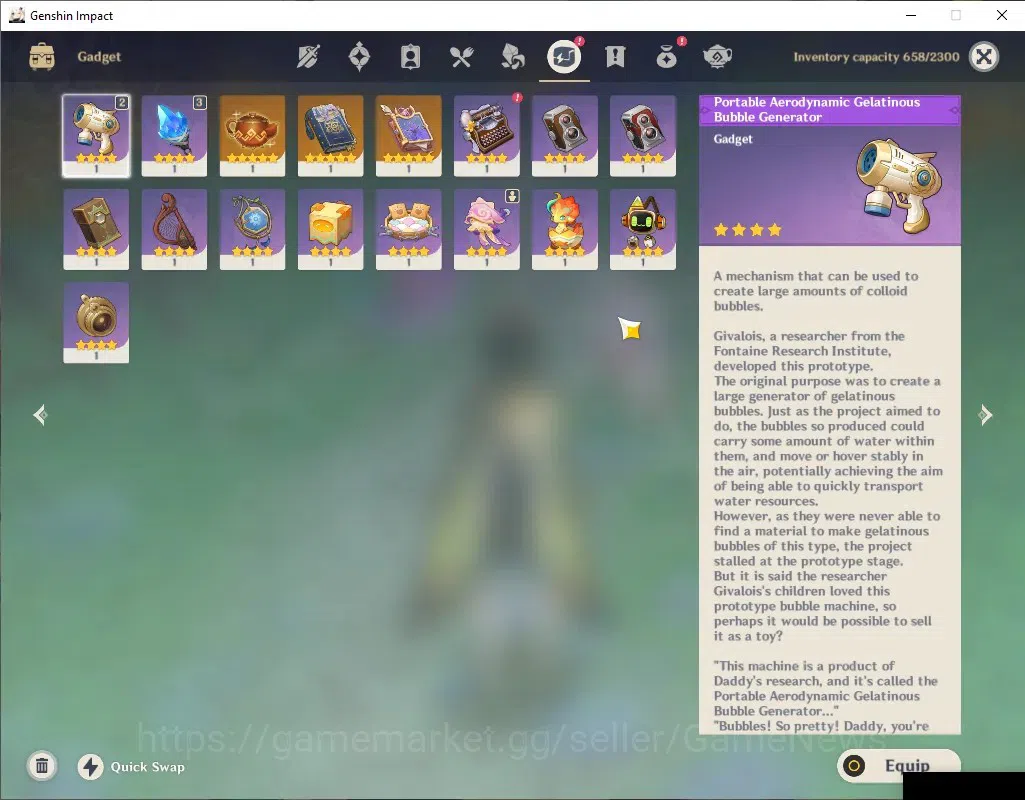Click the Equip button

(x=898, y=765)
